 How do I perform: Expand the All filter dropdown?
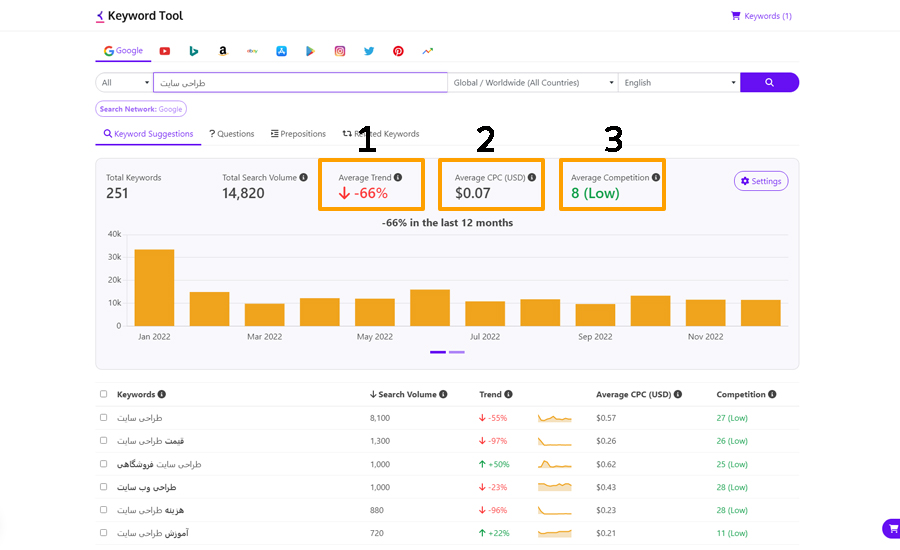125,82
